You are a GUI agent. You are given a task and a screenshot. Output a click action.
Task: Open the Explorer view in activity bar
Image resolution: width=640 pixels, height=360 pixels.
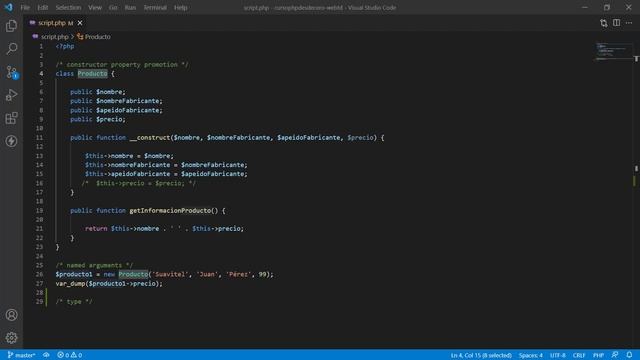tap(11, 26)
